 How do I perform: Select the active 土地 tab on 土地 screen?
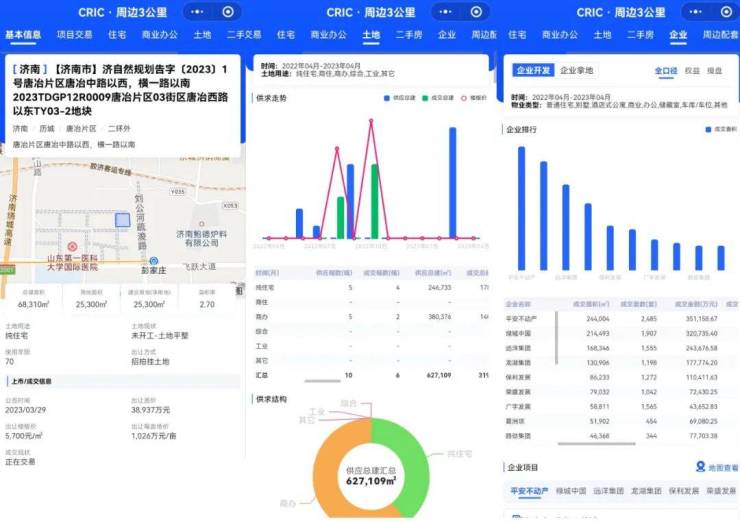pyautogui.click(x=371, y=34)
